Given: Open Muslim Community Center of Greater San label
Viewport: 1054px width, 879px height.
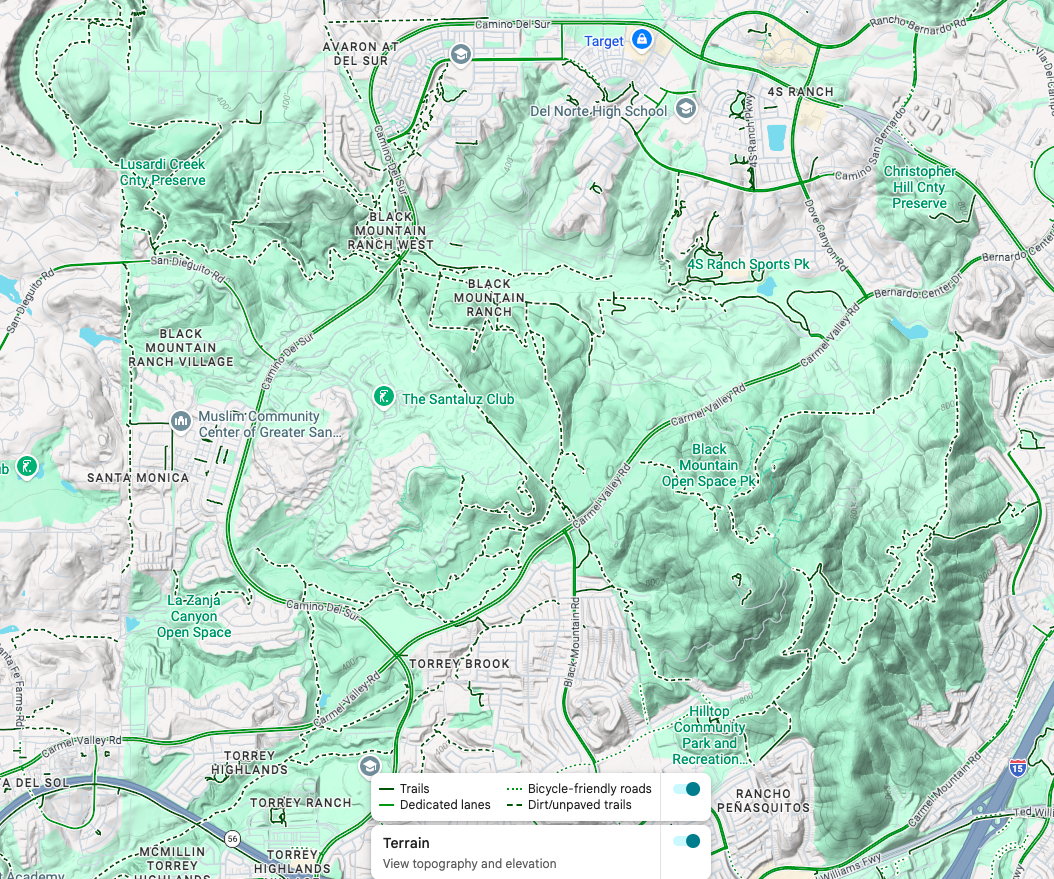Looking at the screenshot, I should 270,424.
